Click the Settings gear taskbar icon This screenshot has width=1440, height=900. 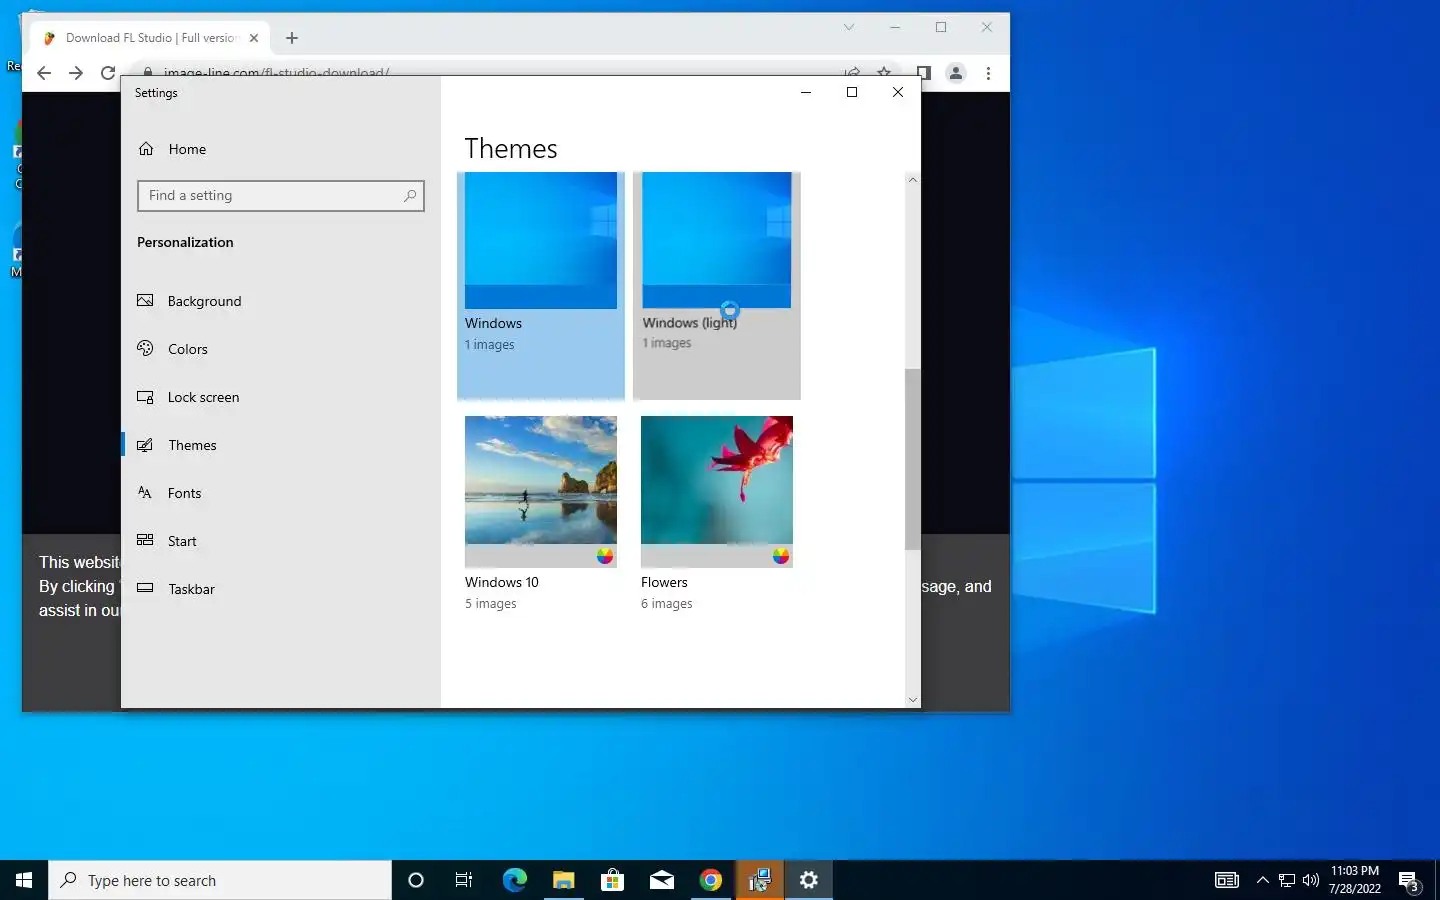(809, 880)
